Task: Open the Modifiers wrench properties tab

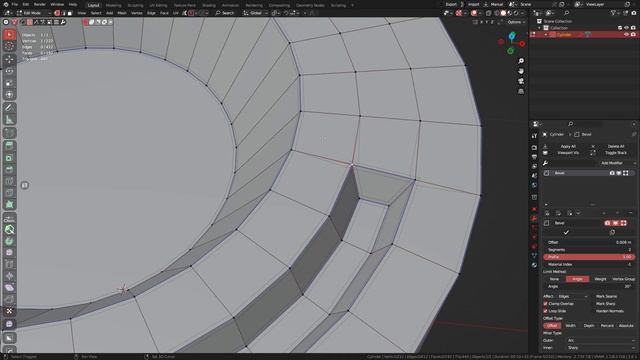Action: pos(534,218)
